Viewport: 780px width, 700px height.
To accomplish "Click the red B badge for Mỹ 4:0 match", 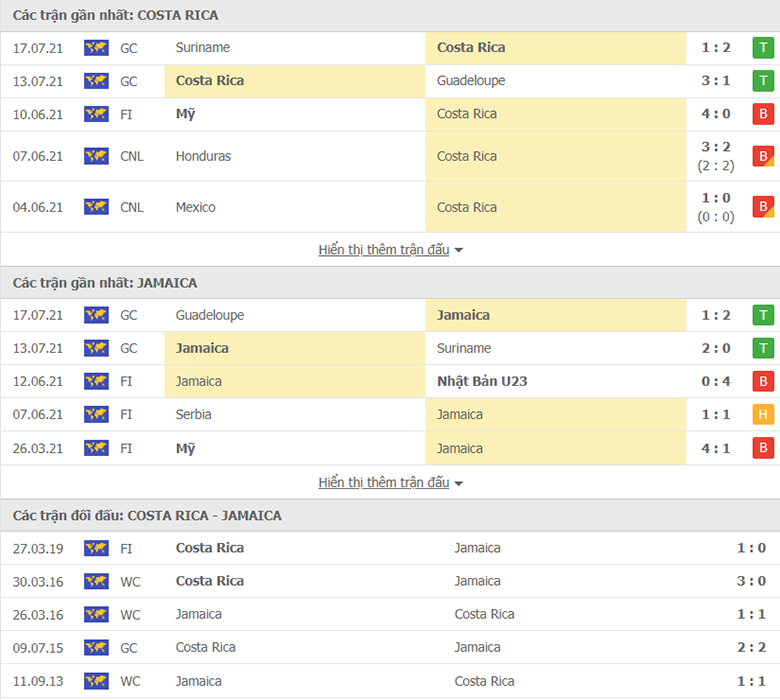I will [763, 114].
